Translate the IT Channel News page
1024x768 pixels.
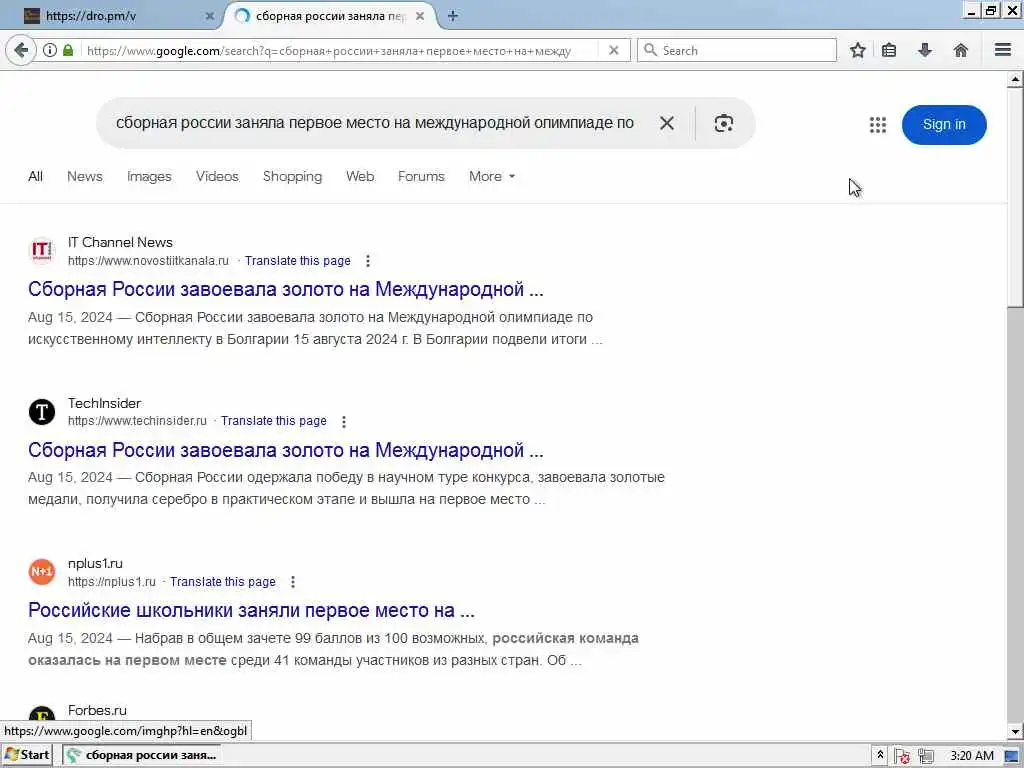tap(298, 261)
